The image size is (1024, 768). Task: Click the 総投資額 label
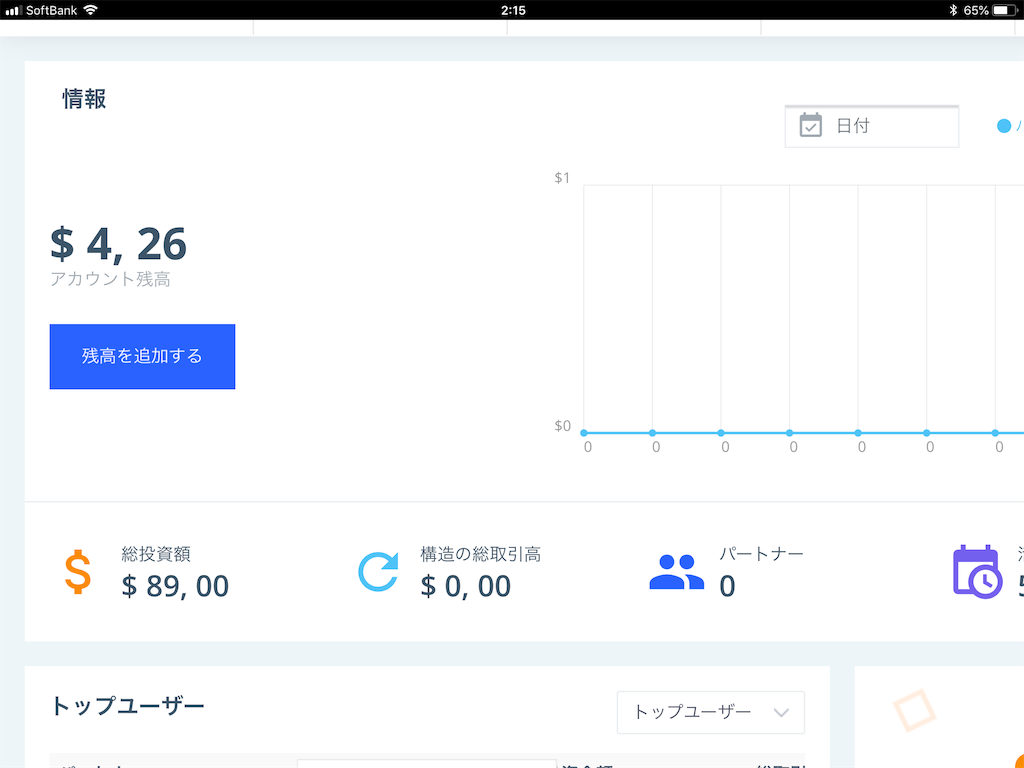[156, 554]
